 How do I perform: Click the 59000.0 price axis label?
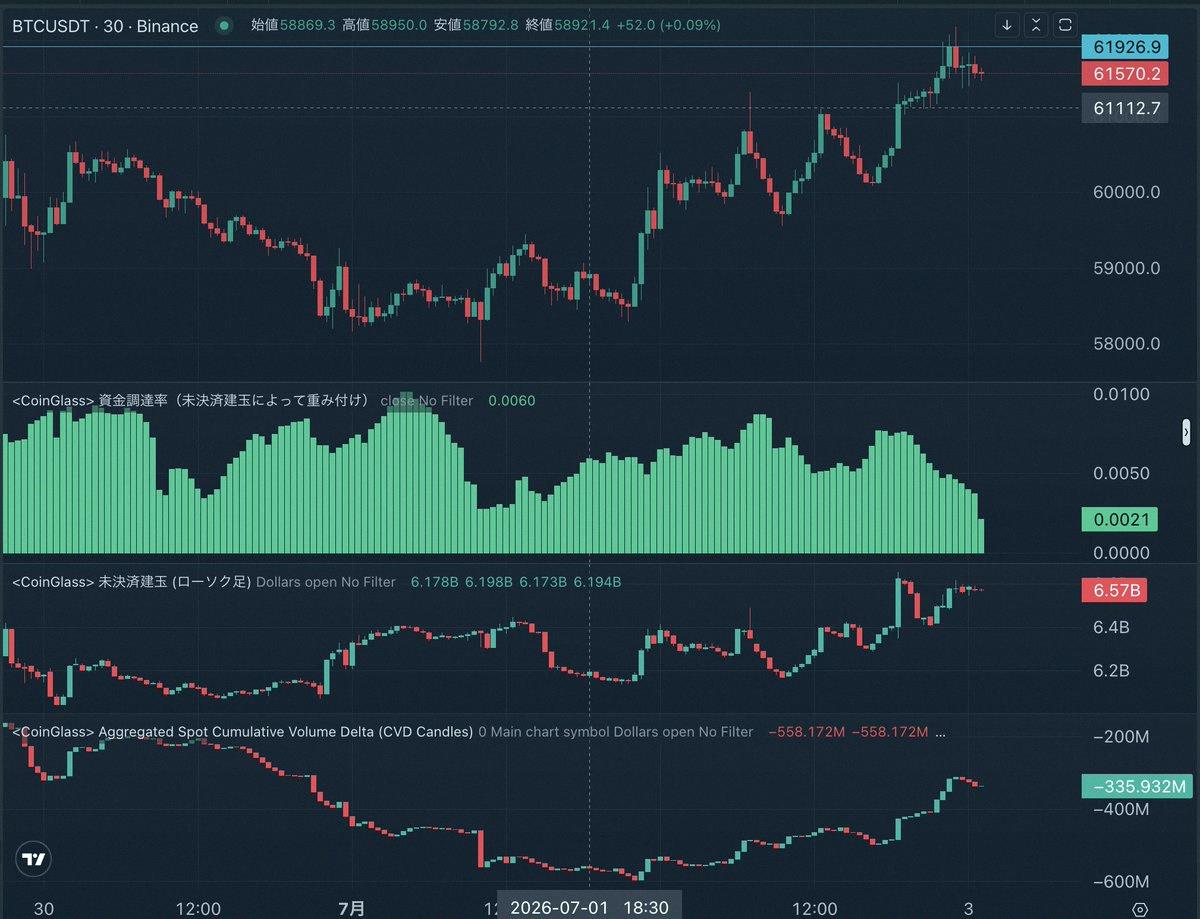(1127, 268)
